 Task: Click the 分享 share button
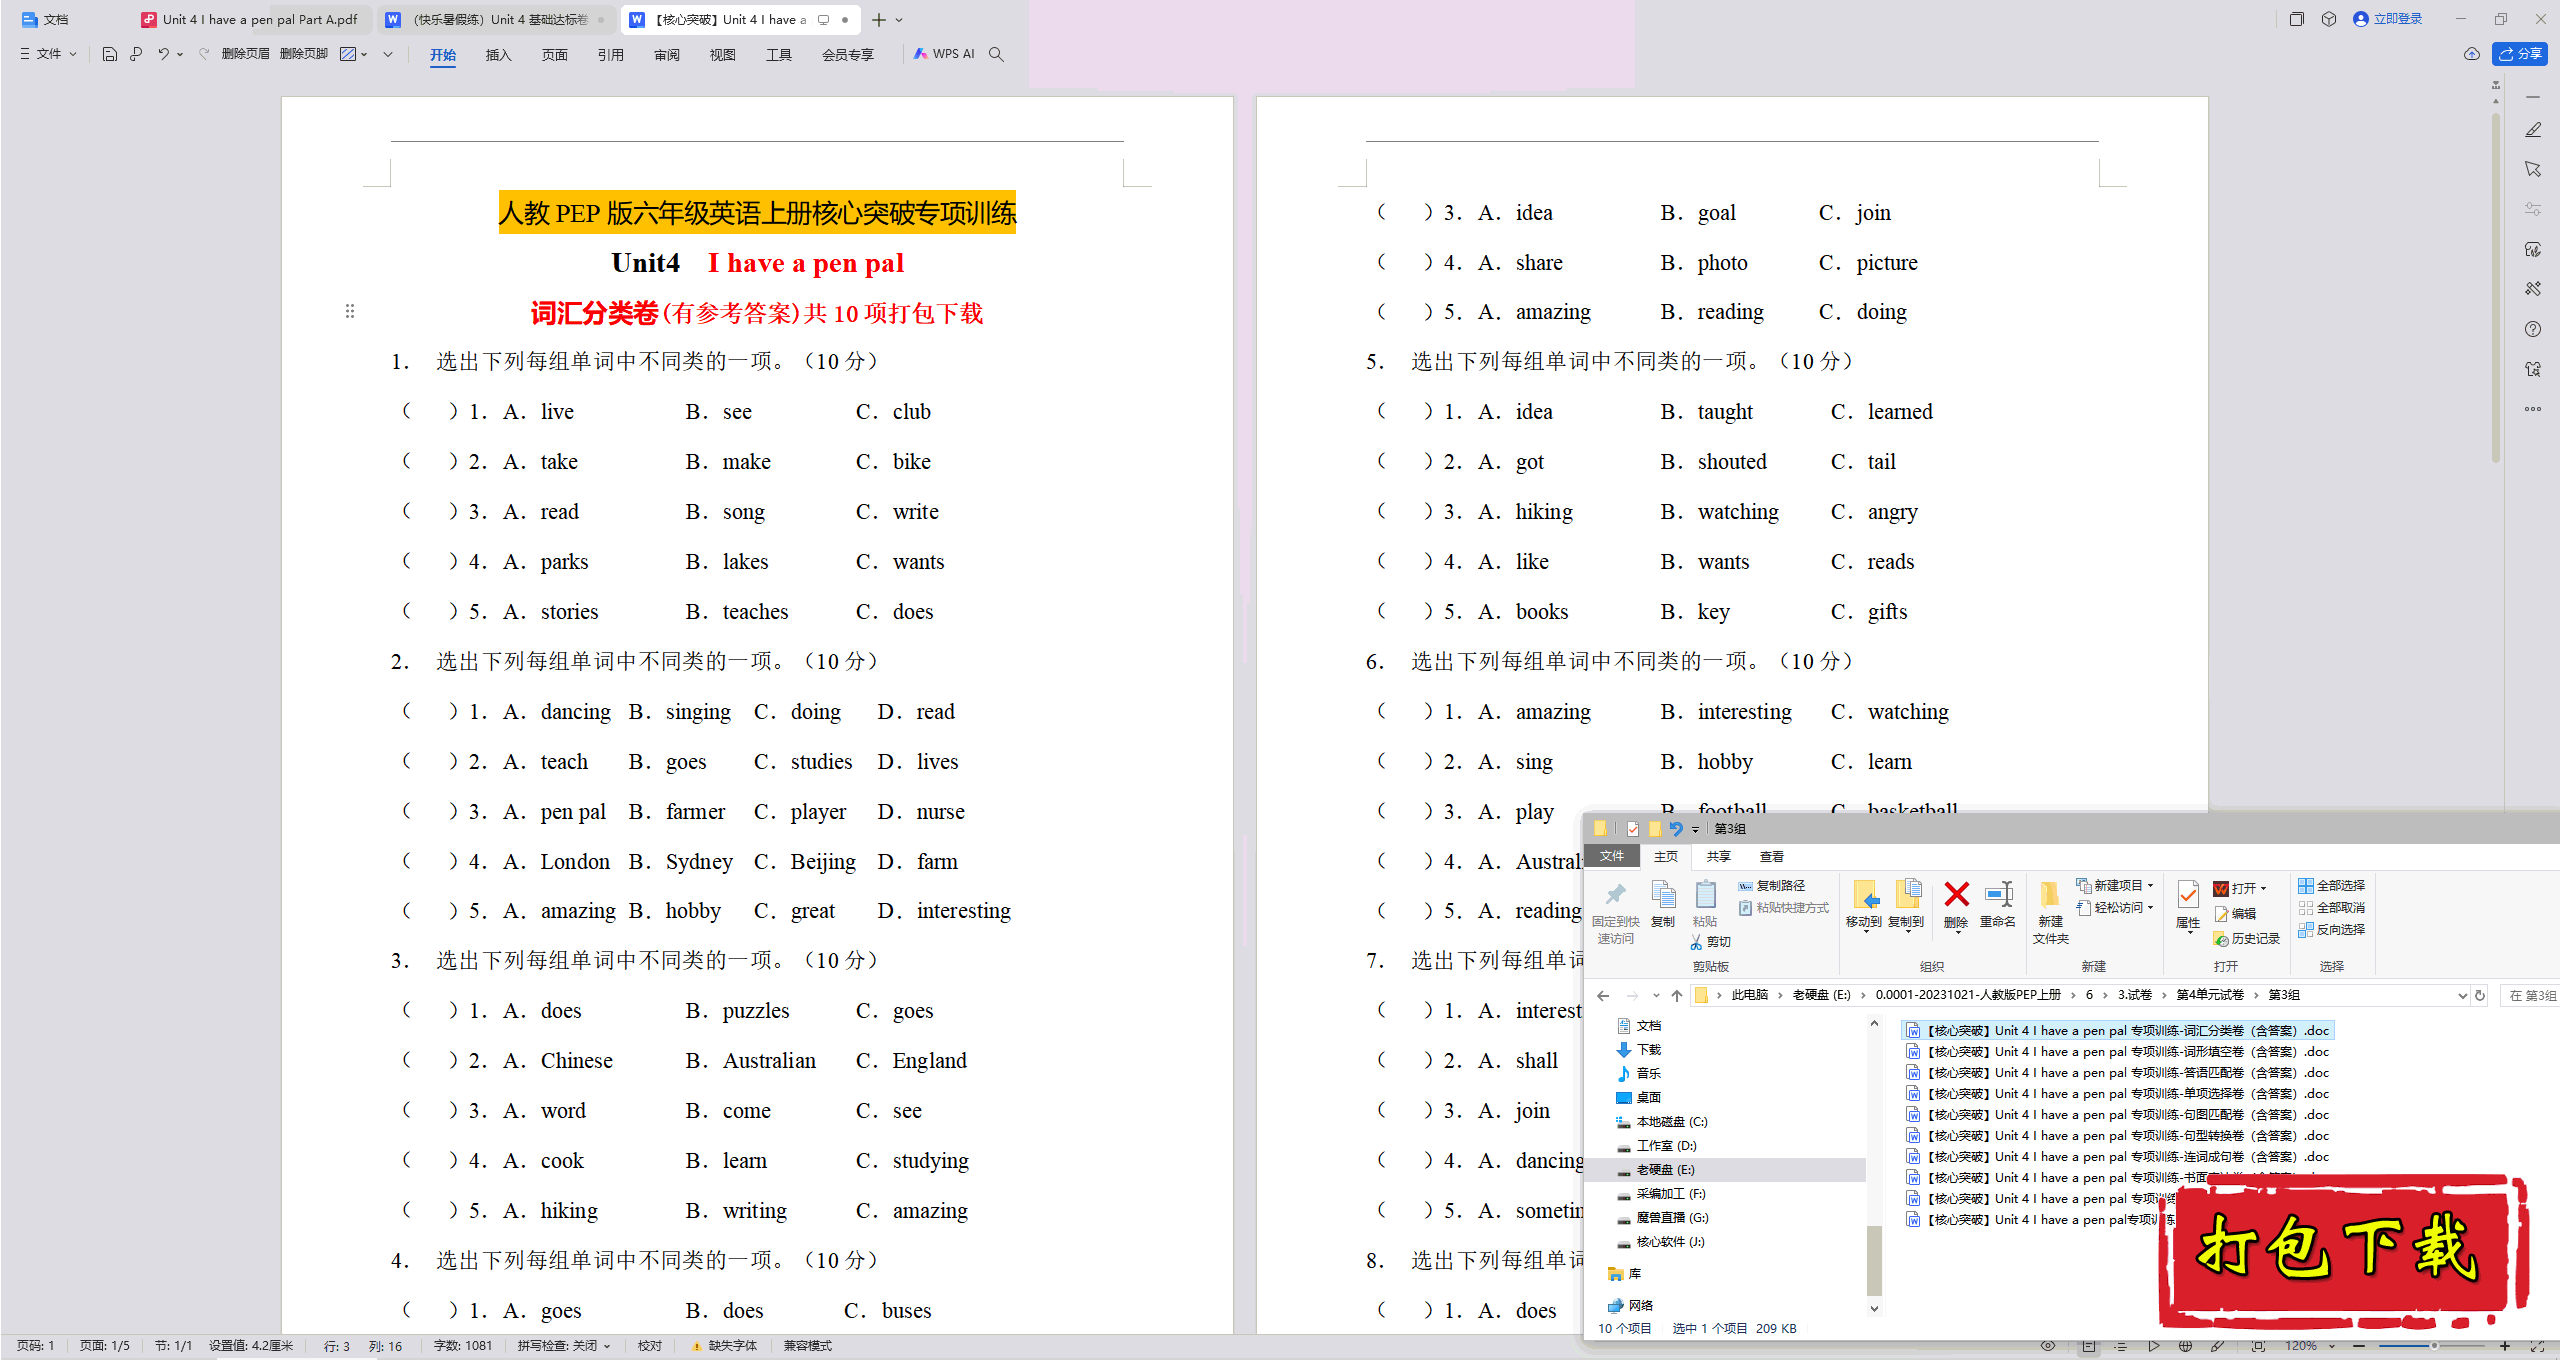[2520, 54]
